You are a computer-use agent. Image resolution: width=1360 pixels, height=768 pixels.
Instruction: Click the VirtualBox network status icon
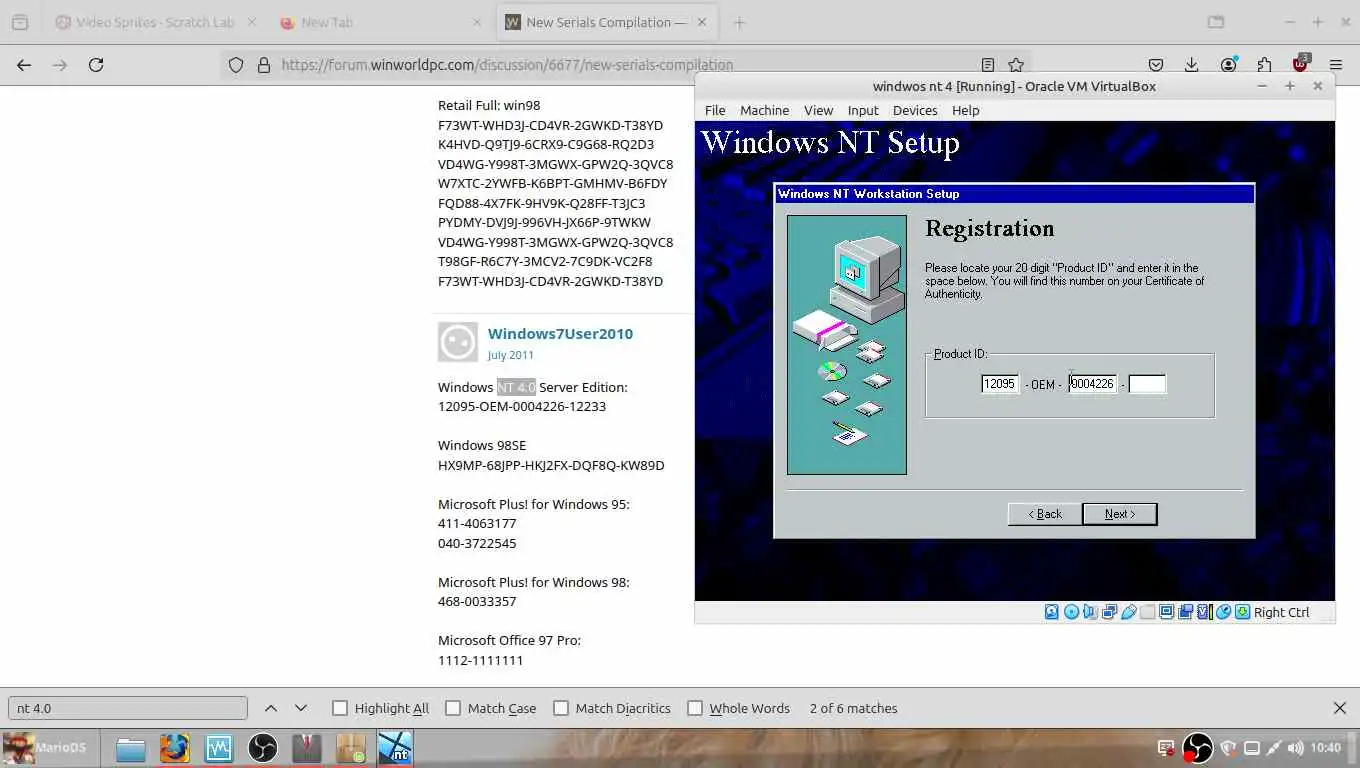click(1110, 612)
